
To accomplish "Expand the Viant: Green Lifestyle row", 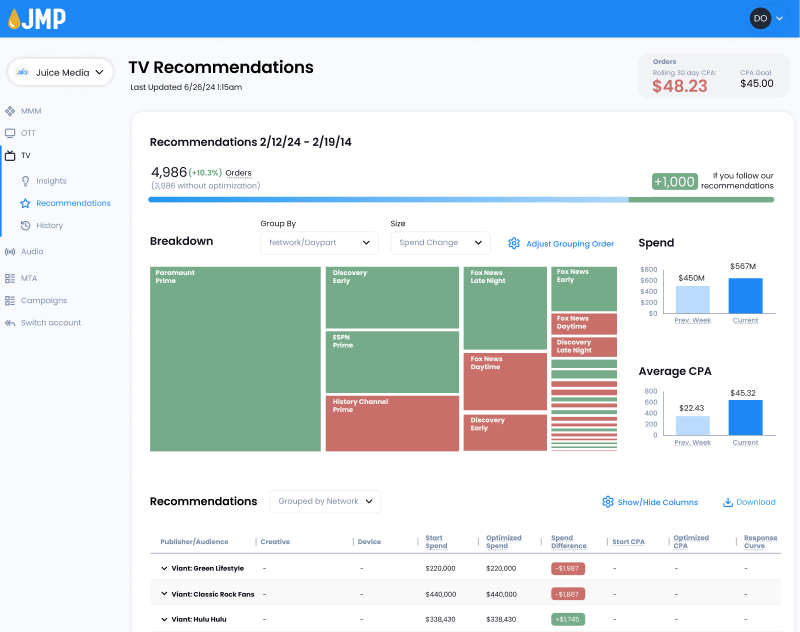I will (x=164, y=568).
